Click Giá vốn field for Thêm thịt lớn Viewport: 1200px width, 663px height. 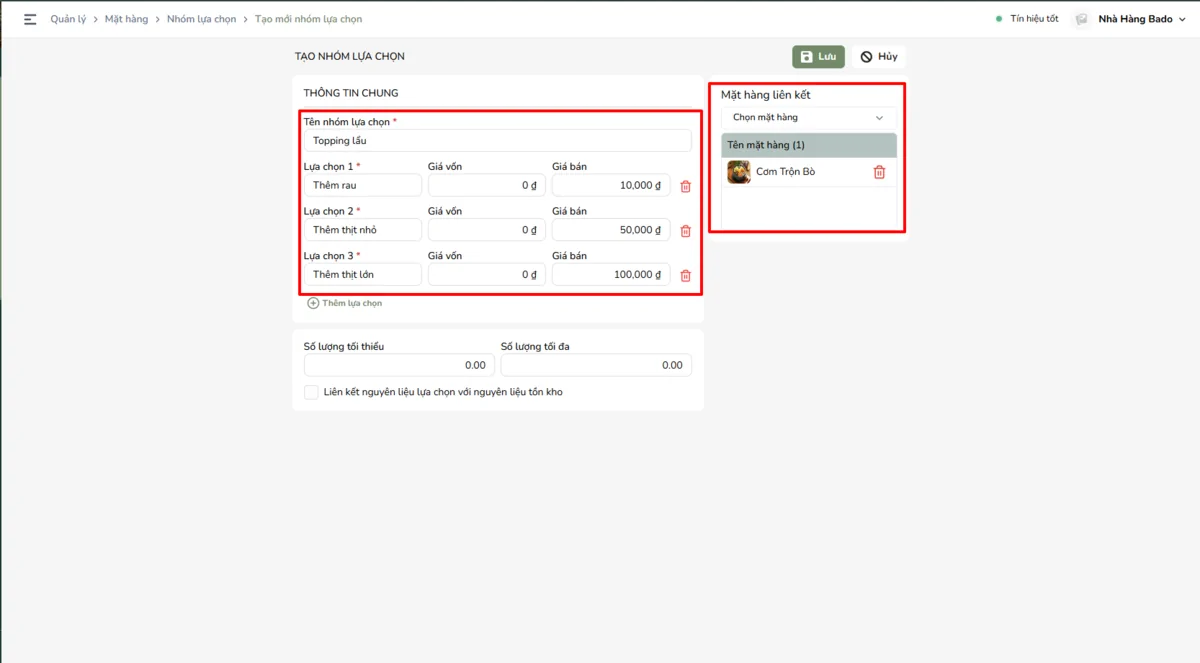click(487, 274)
